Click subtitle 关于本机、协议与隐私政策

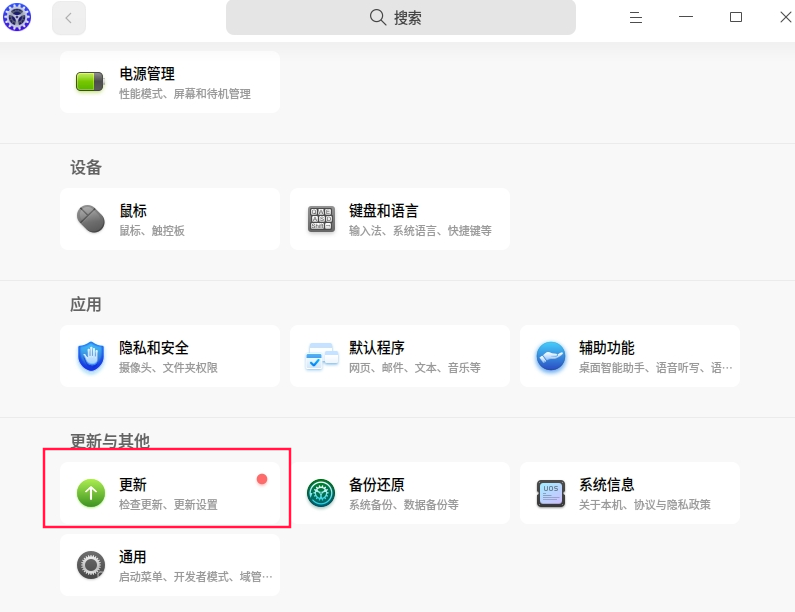pos(645,505)
